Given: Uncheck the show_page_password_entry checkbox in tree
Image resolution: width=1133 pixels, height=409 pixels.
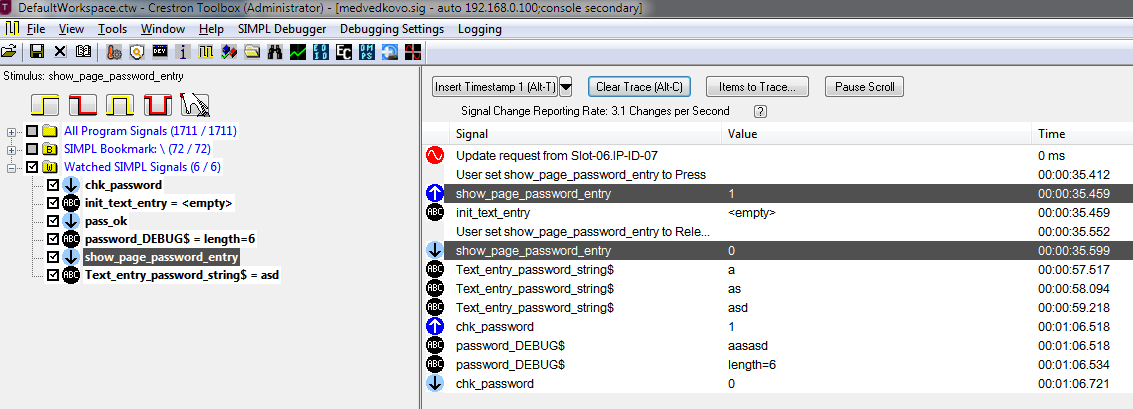Looking at the screenshot, I should (x=53, y=257).
